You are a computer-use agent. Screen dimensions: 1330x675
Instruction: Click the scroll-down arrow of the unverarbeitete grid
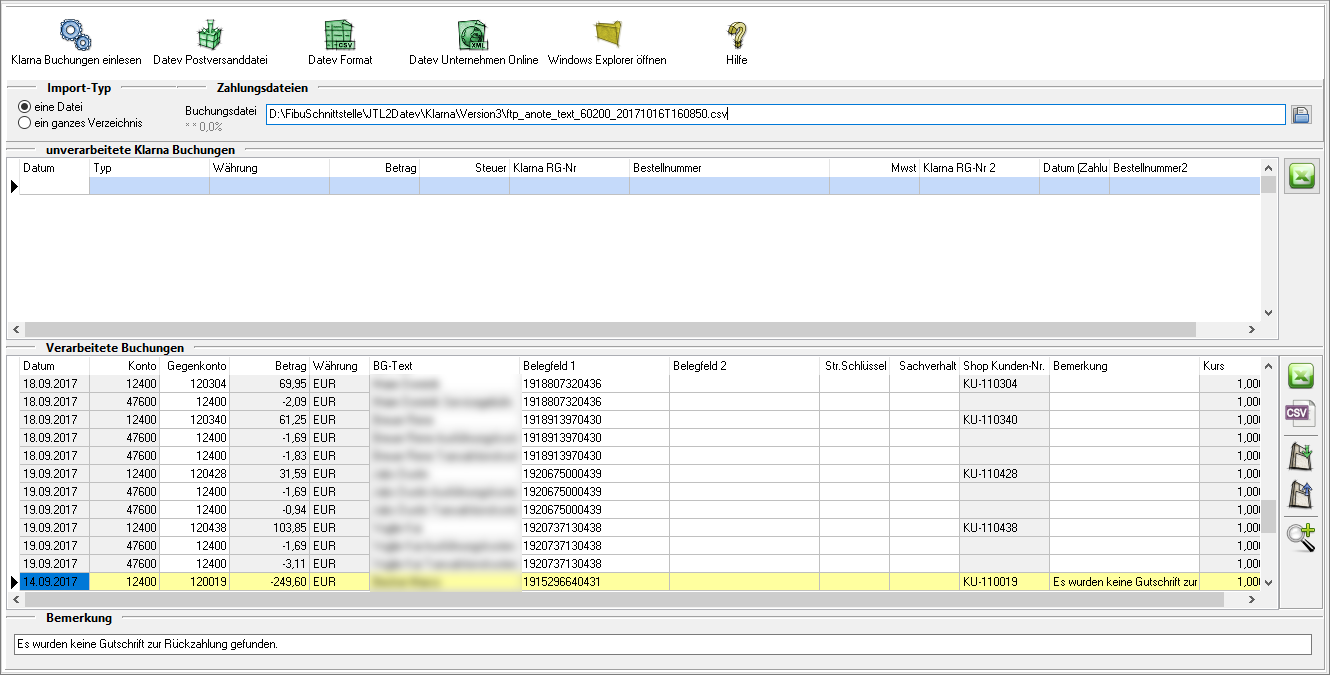point(1269,312)
